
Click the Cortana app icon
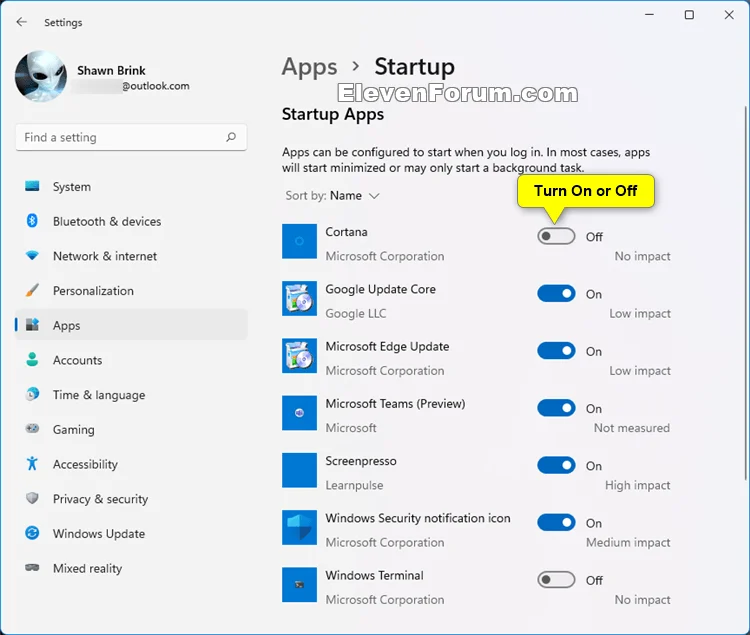[x=299, y=241]
